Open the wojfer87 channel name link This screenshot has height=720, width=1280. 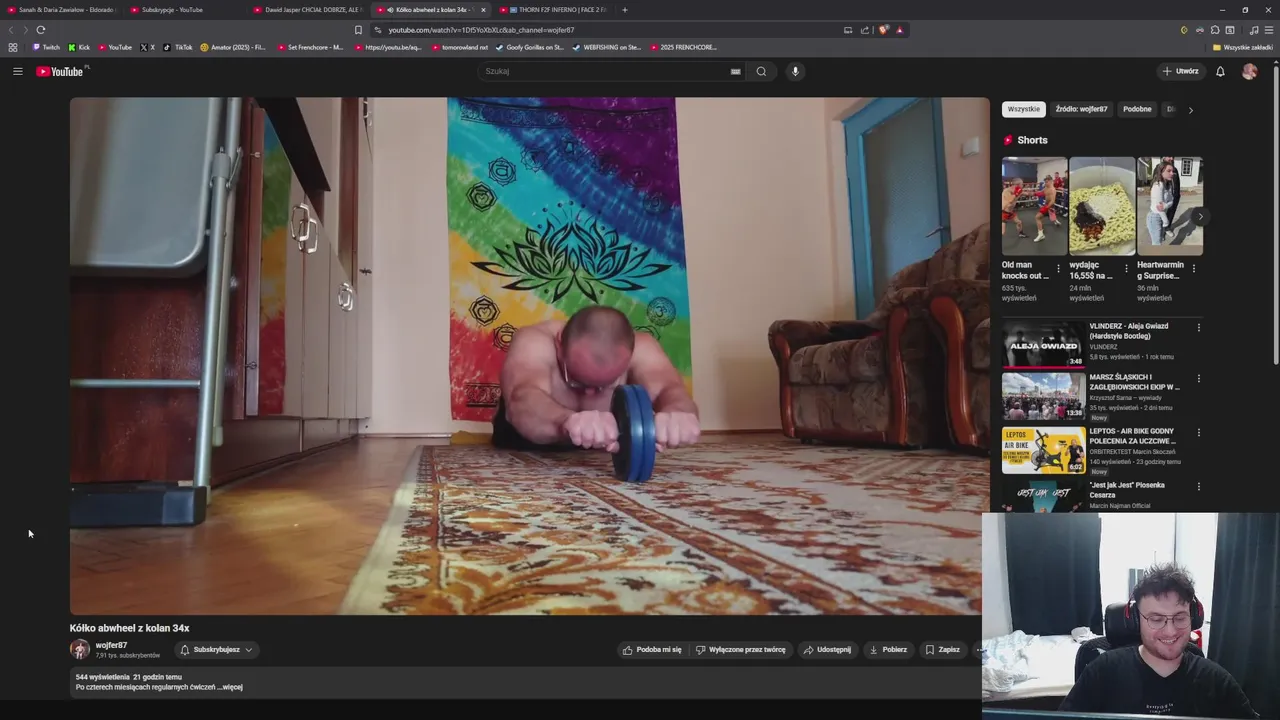pyautogui.click(x=111, y=645)
